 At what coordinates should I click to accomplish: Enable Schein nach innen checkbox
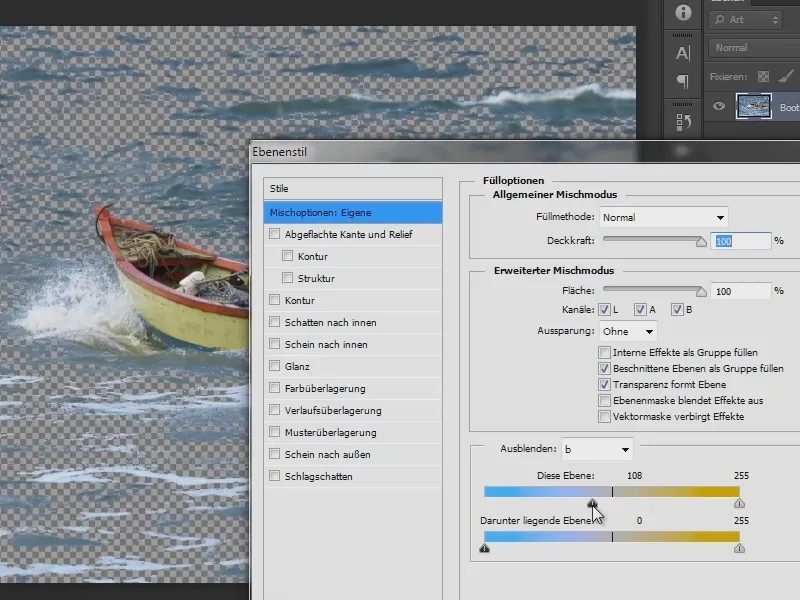(x=274, y=343)
